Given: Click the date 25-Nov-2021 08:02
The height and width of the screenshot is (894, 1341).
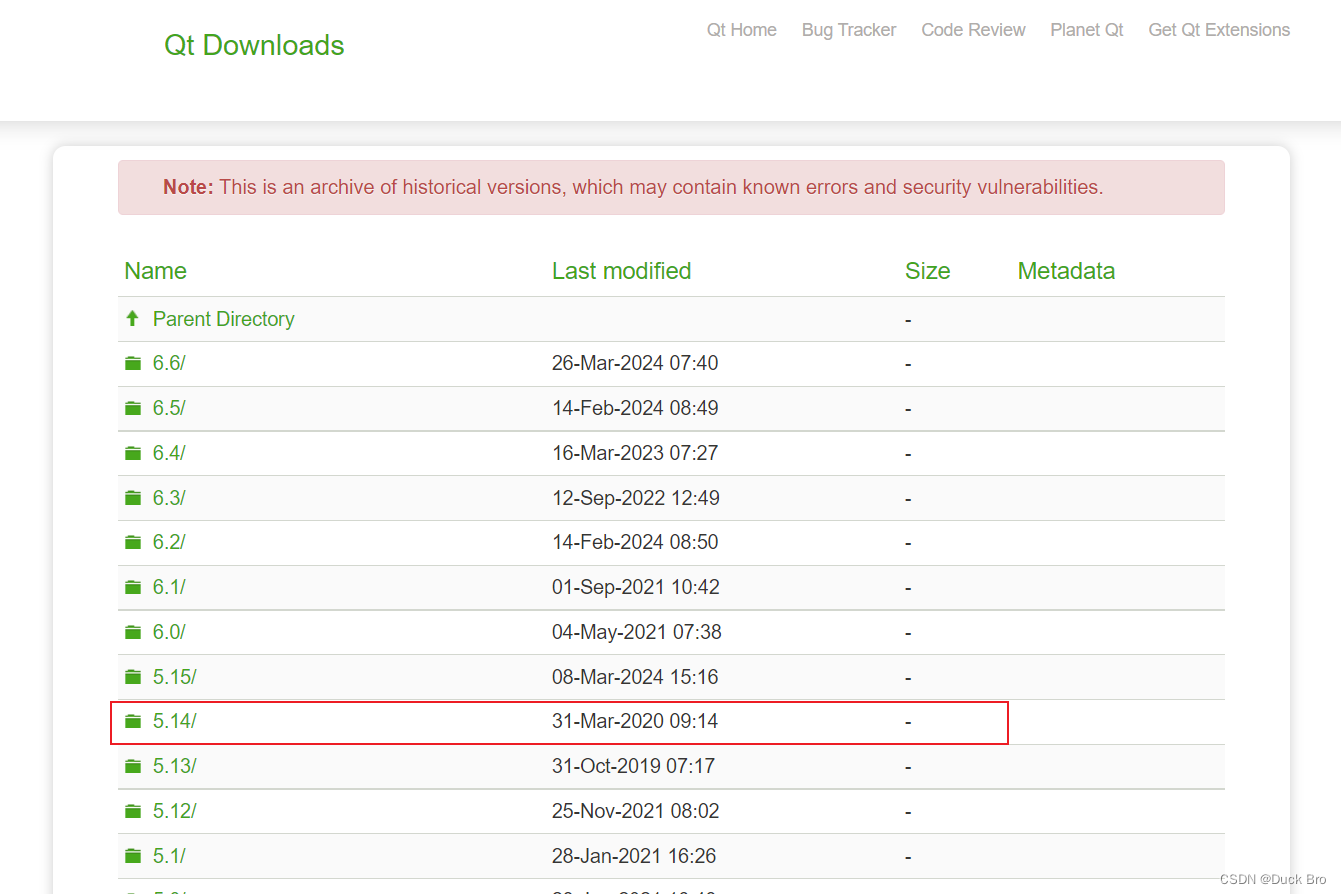Looking at the screenshot, I should pyautogui.click(x=636, y=811).
